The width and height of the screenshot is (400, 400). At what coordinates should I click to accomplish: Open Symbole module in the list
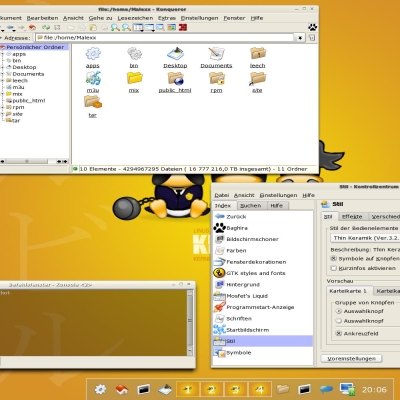(263, 353)
